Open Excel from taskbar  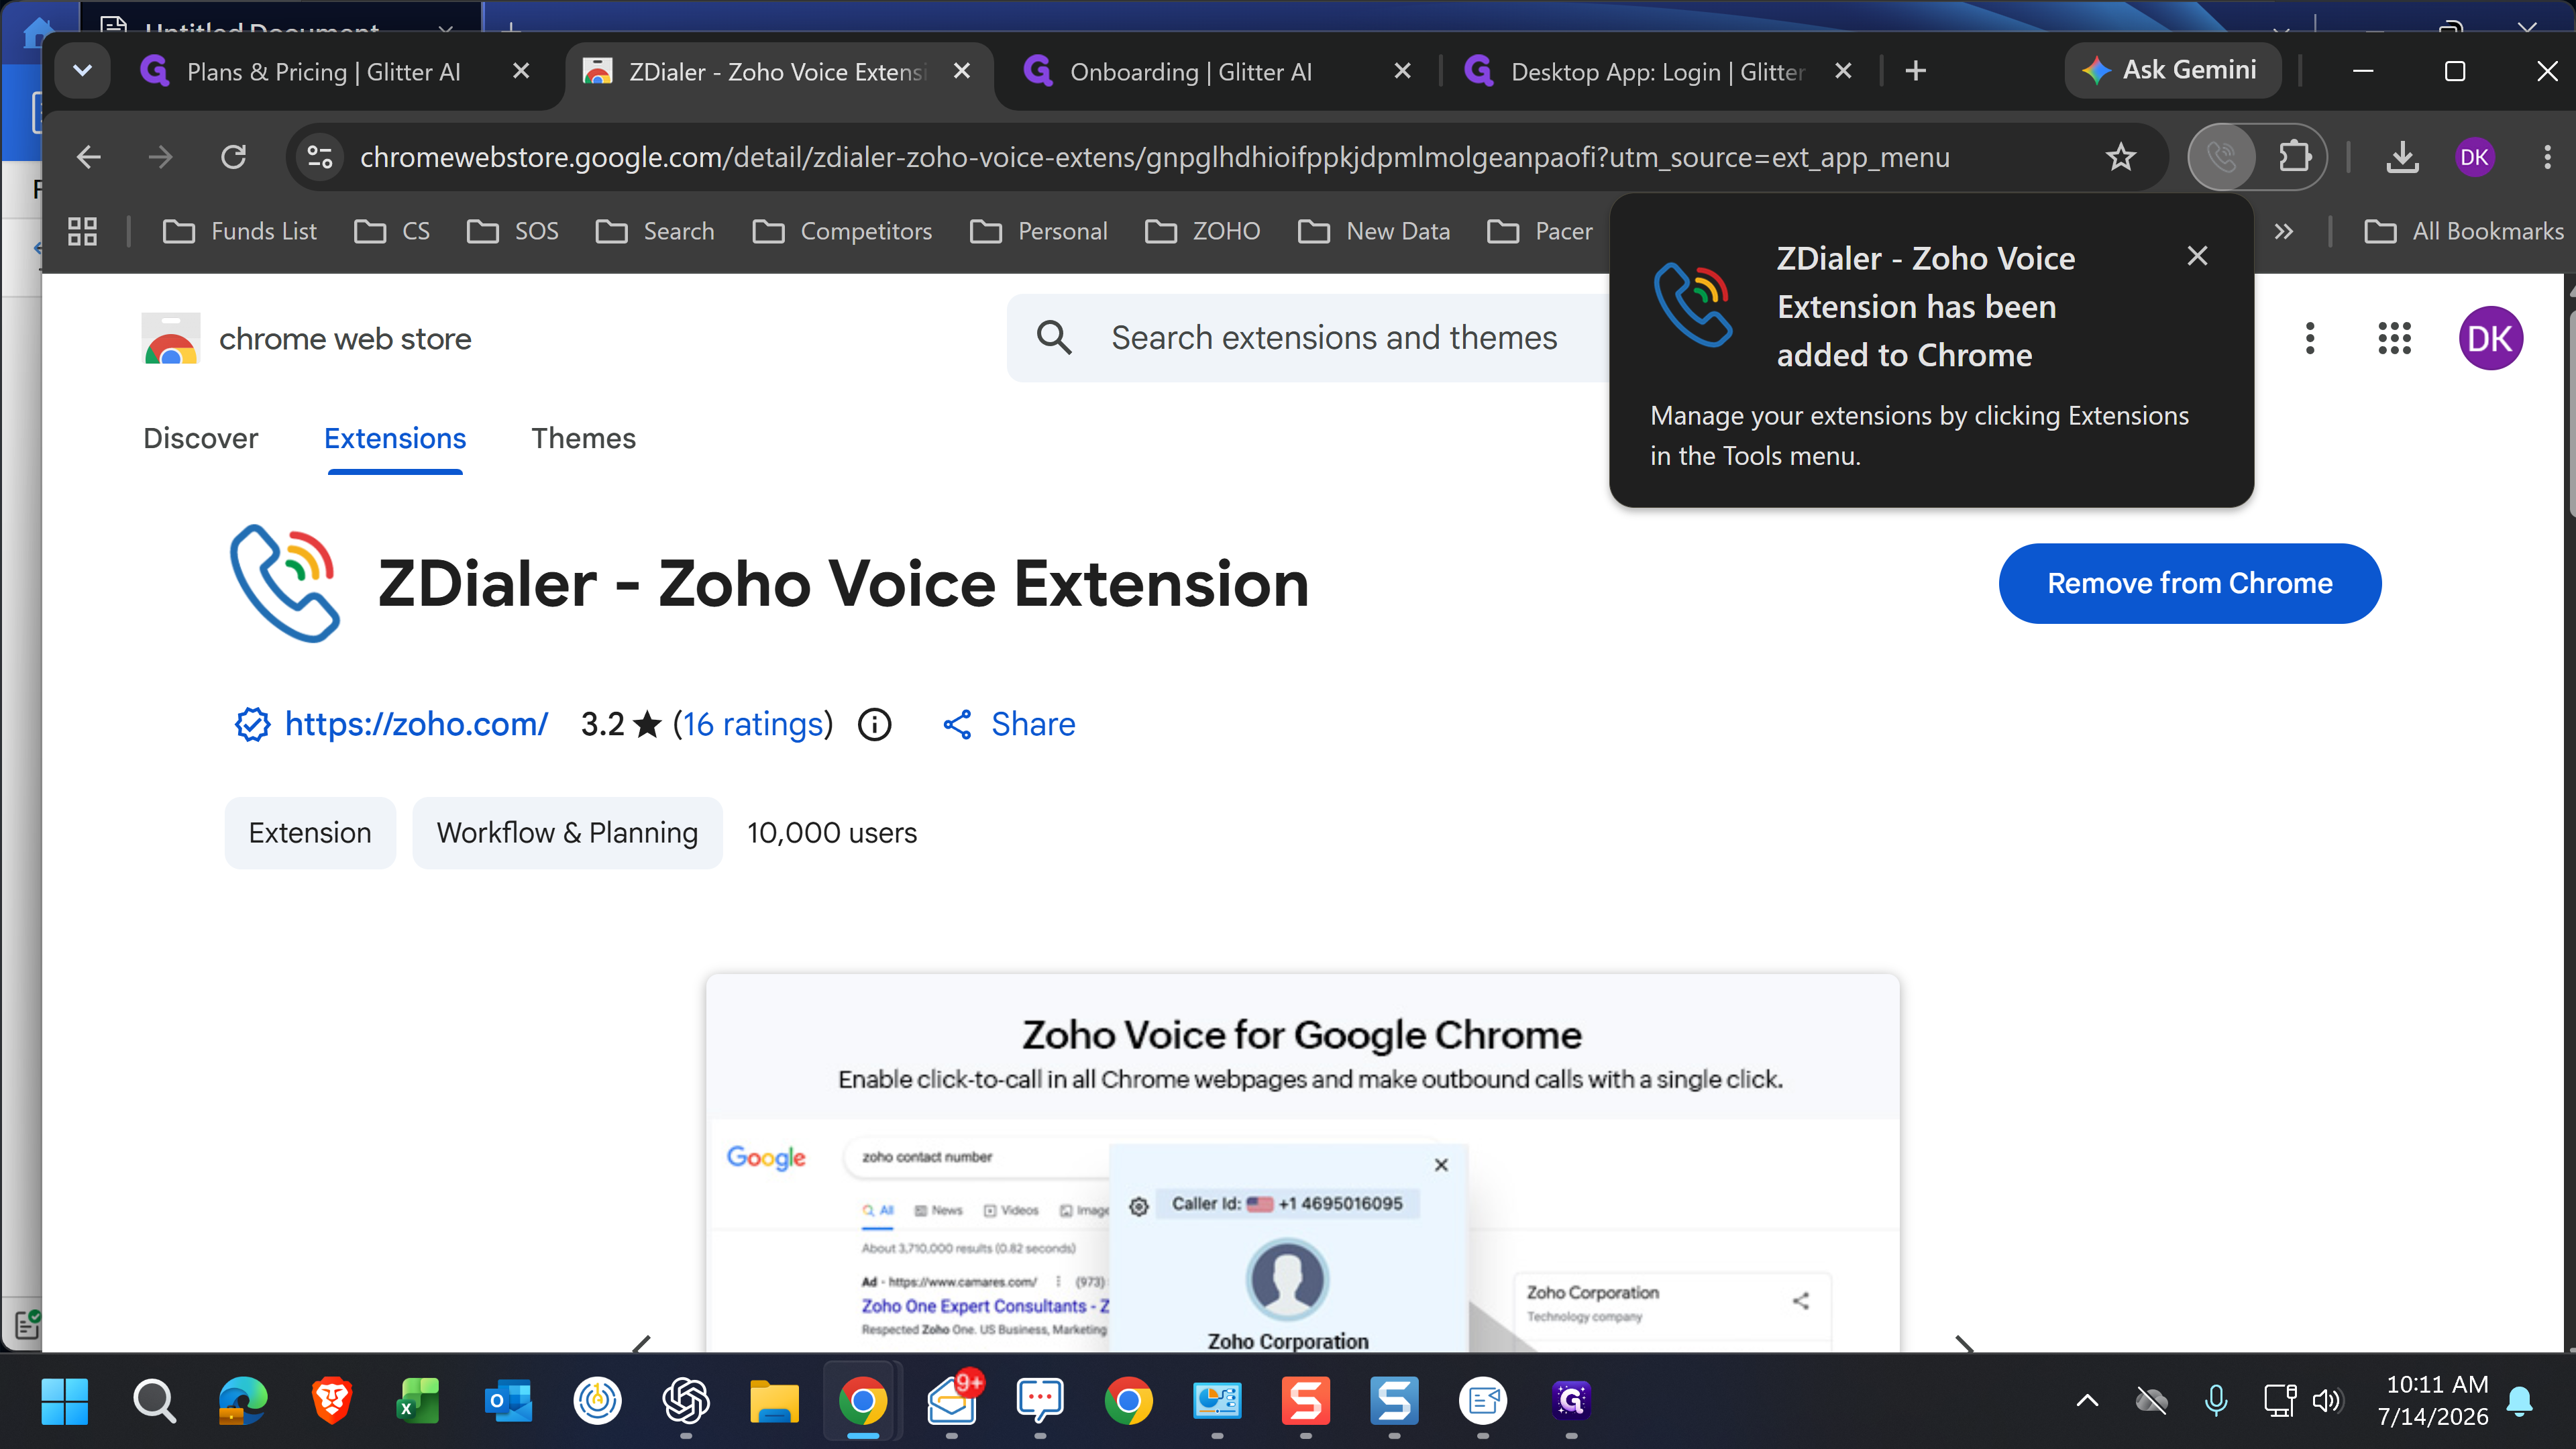419,1401
